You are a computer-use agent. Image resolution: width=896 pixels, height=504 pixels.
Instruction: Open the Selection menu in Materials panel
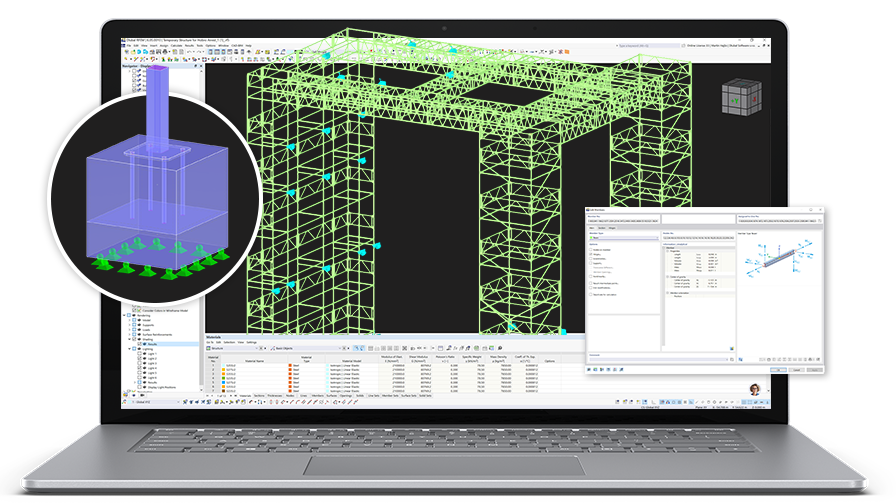(x=229, y=342)
